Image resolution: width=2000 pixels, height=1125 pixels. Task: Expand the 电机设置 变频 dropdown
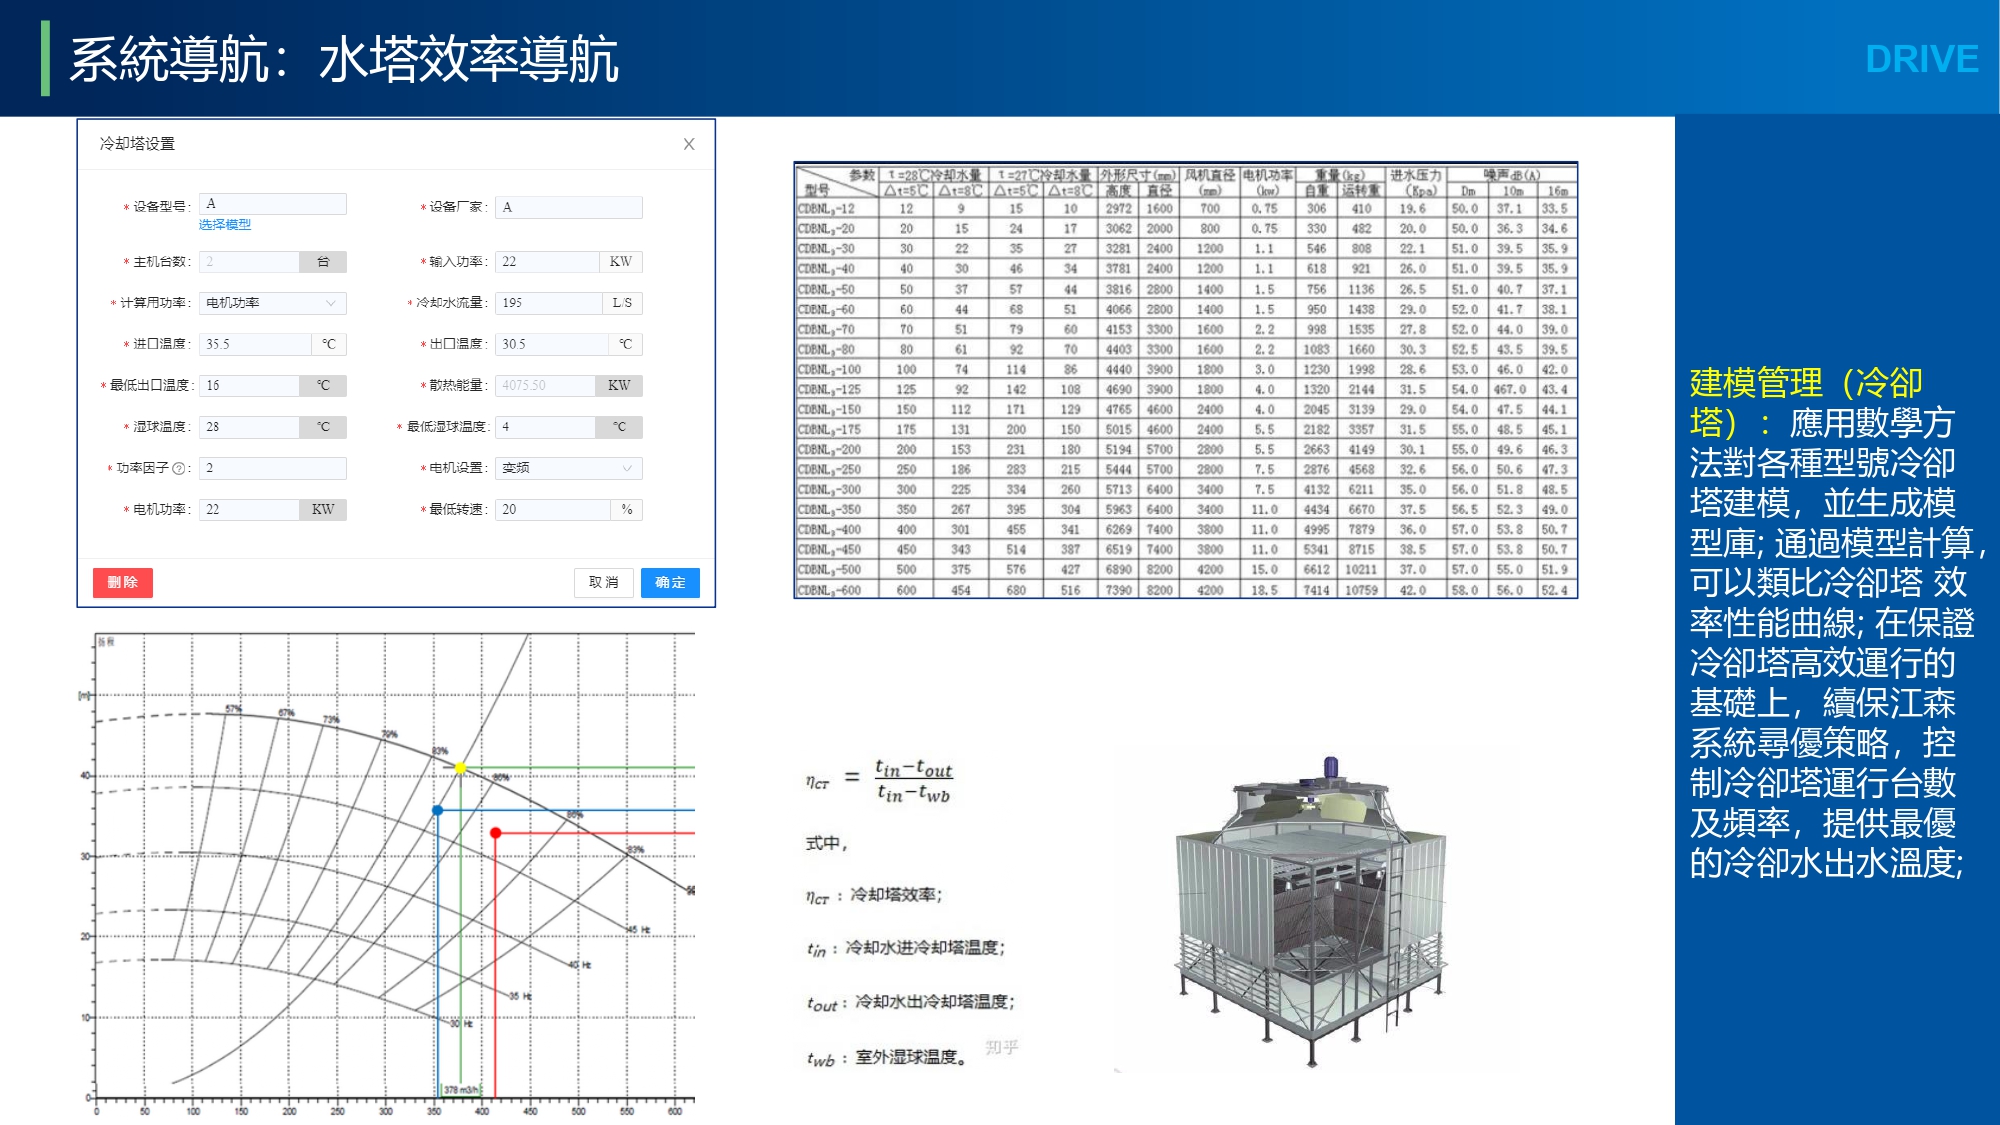coord(568,468)
